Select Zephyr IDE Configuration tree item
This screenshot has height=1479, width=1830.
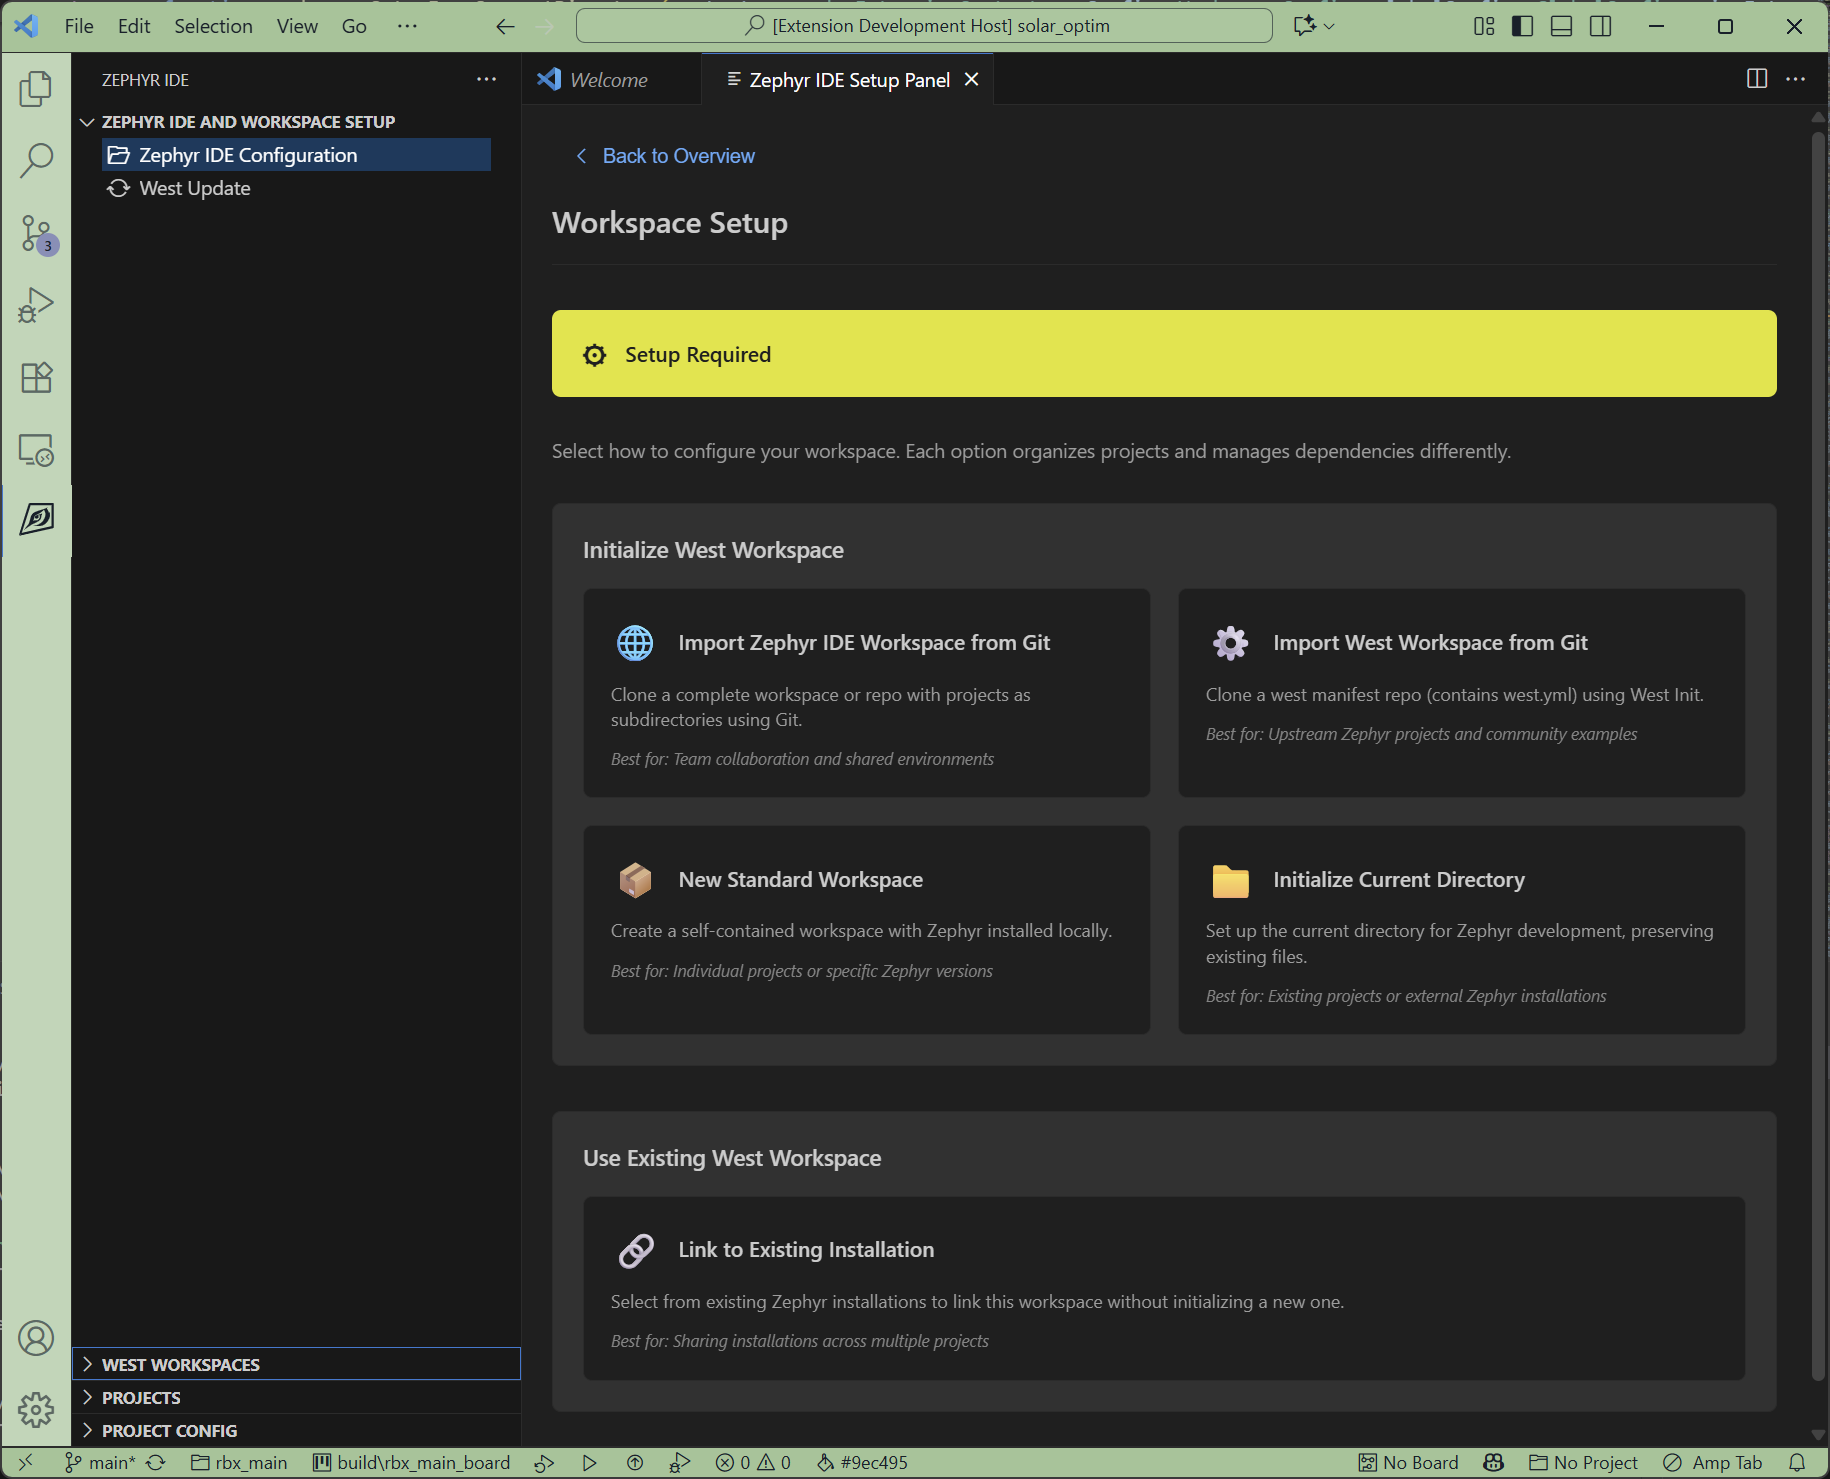(x=296, y=155)
